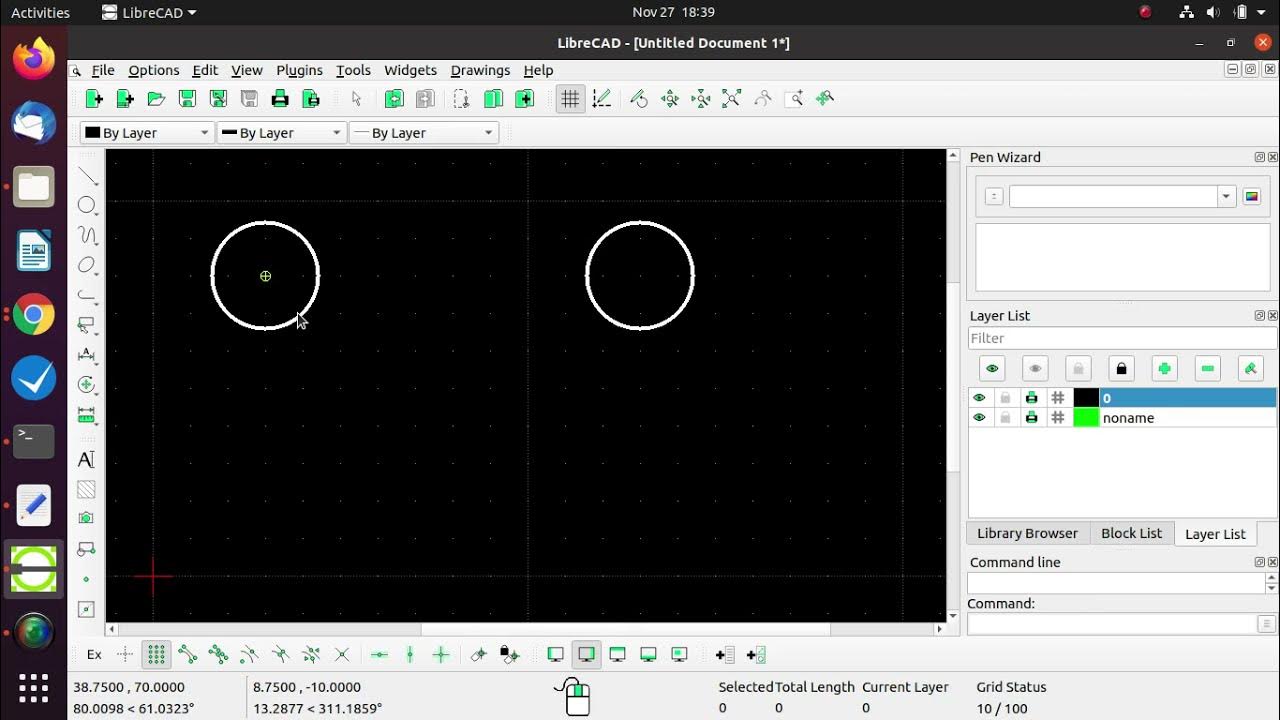Switch to the Block List tab

pos(1131,533)
